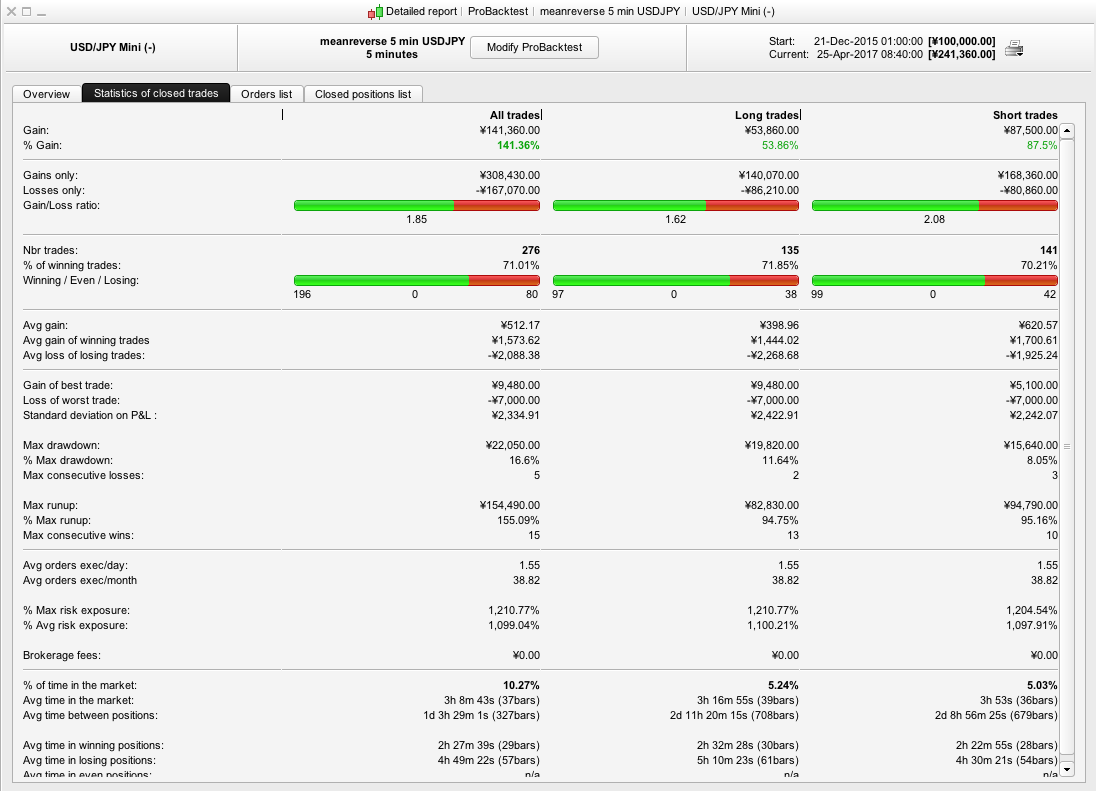Click the % Max risk exposure label
The image size is (1096, 791).
(x=76, y=610)
